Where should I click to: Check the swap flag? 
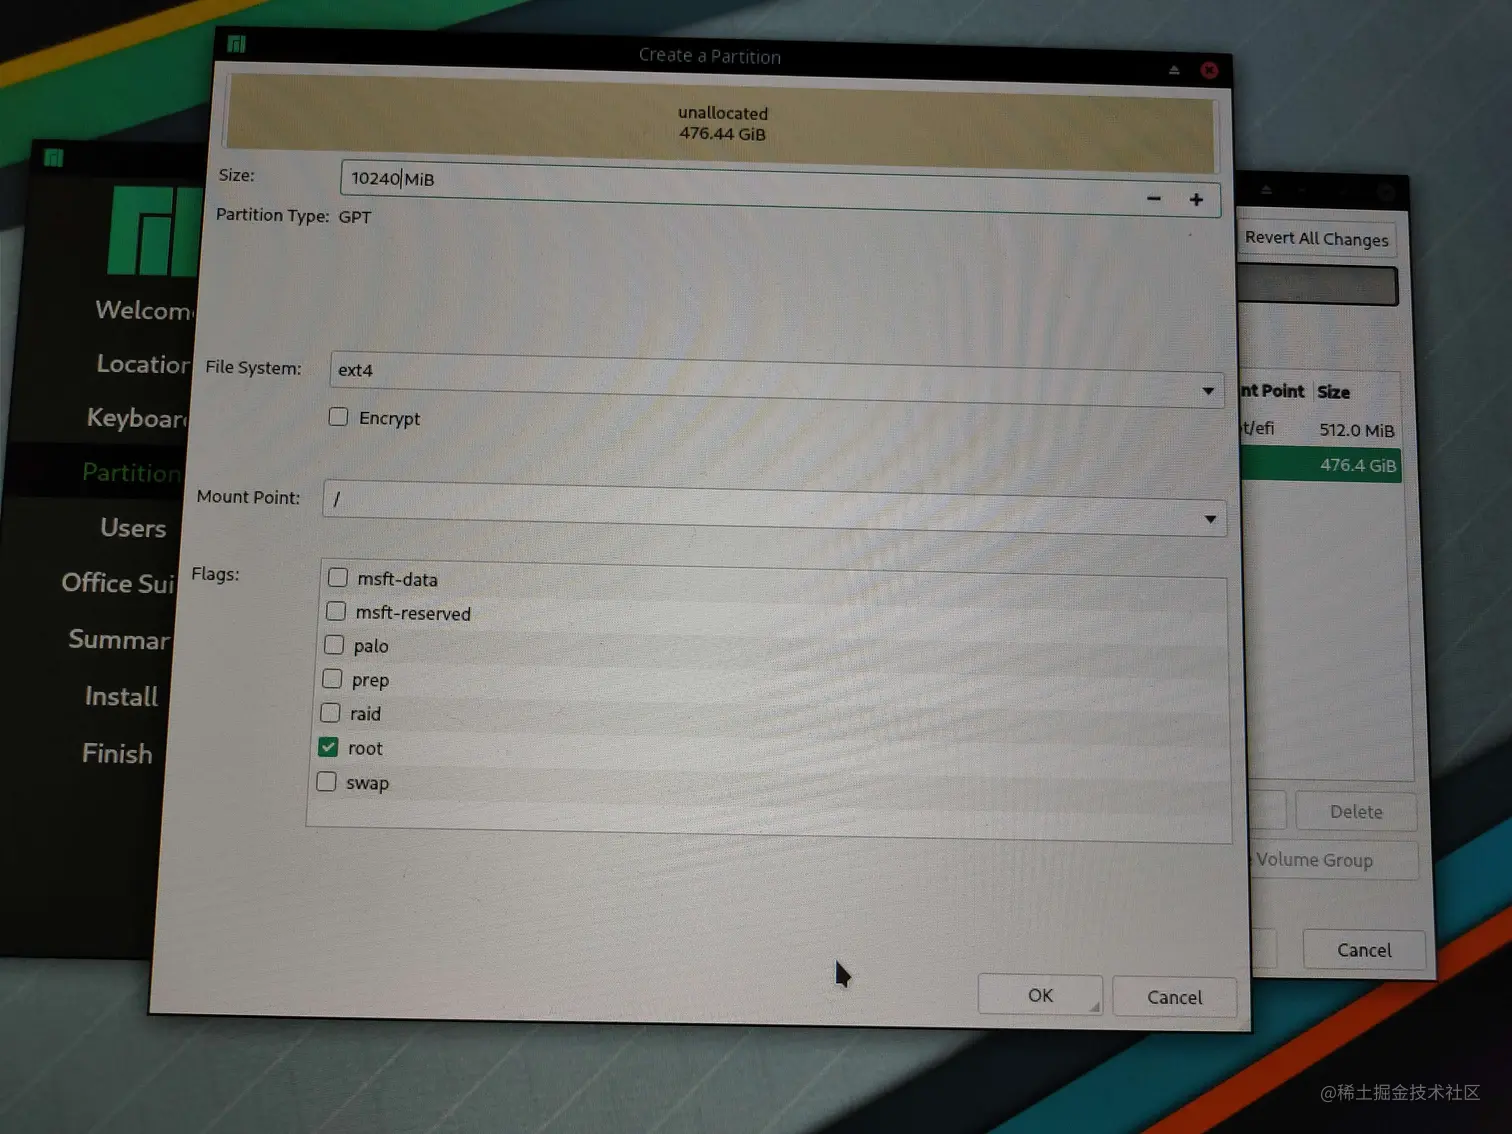click(x=326, y=781)
